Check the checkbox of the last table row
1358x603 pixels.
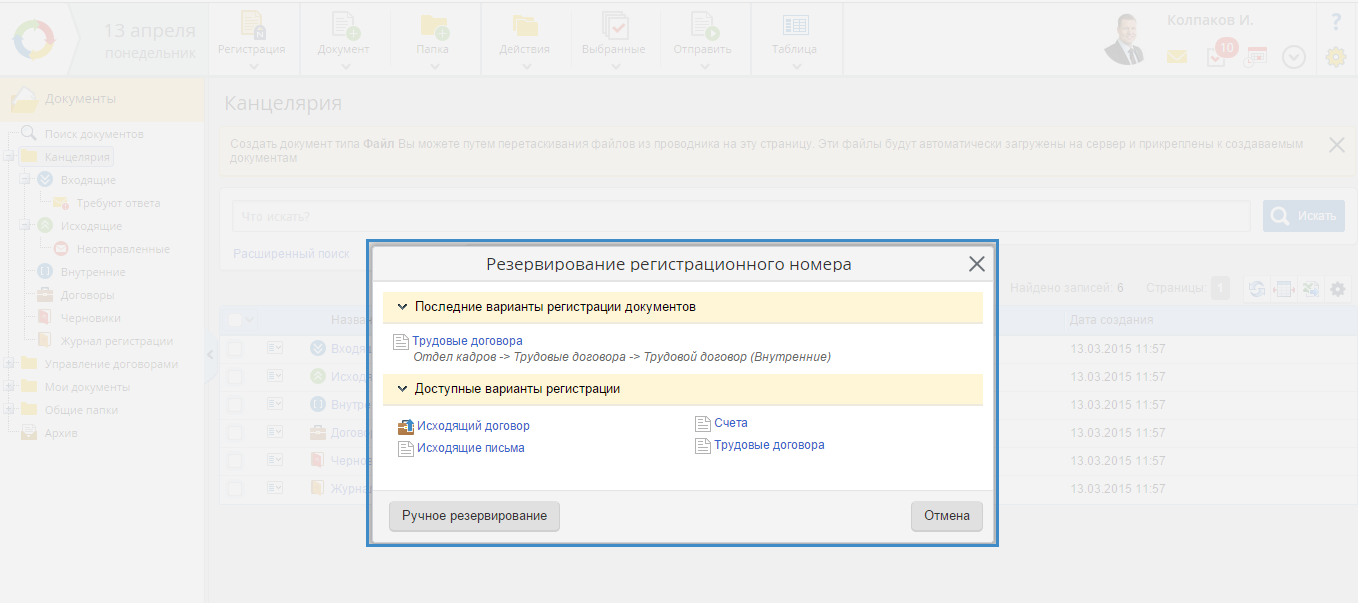[234, 489]
